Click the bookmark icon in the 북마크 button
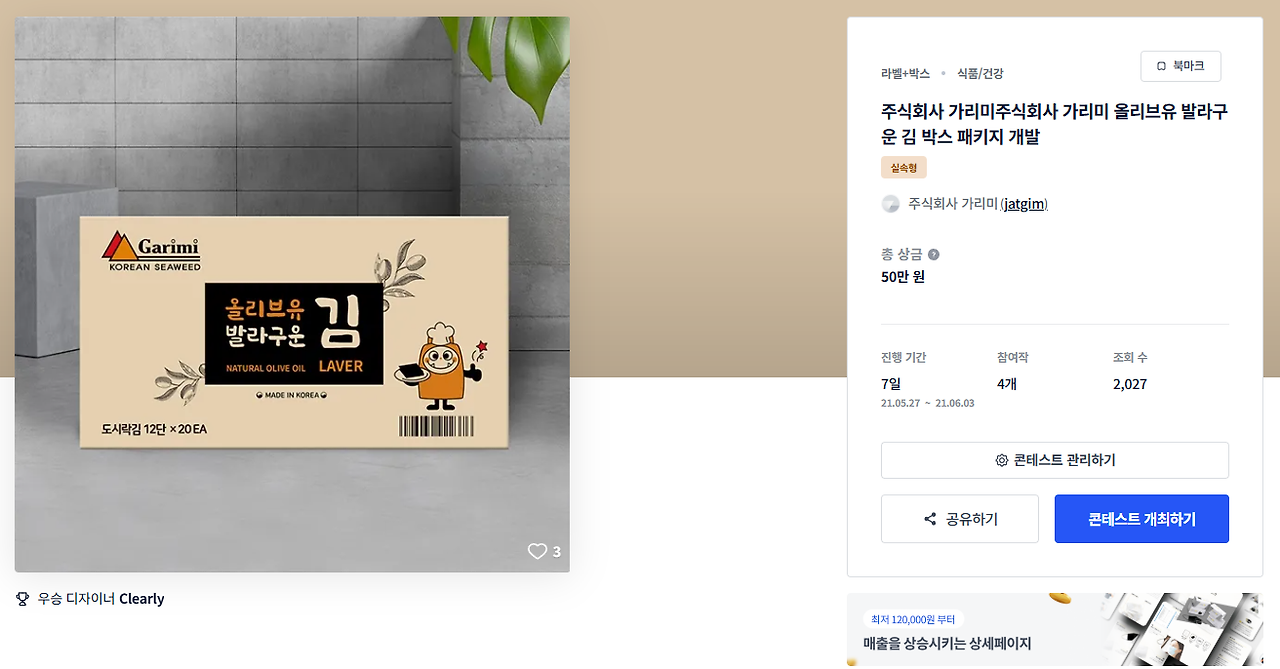The width and height of the screenshot is (1280, 669). 1161,66
